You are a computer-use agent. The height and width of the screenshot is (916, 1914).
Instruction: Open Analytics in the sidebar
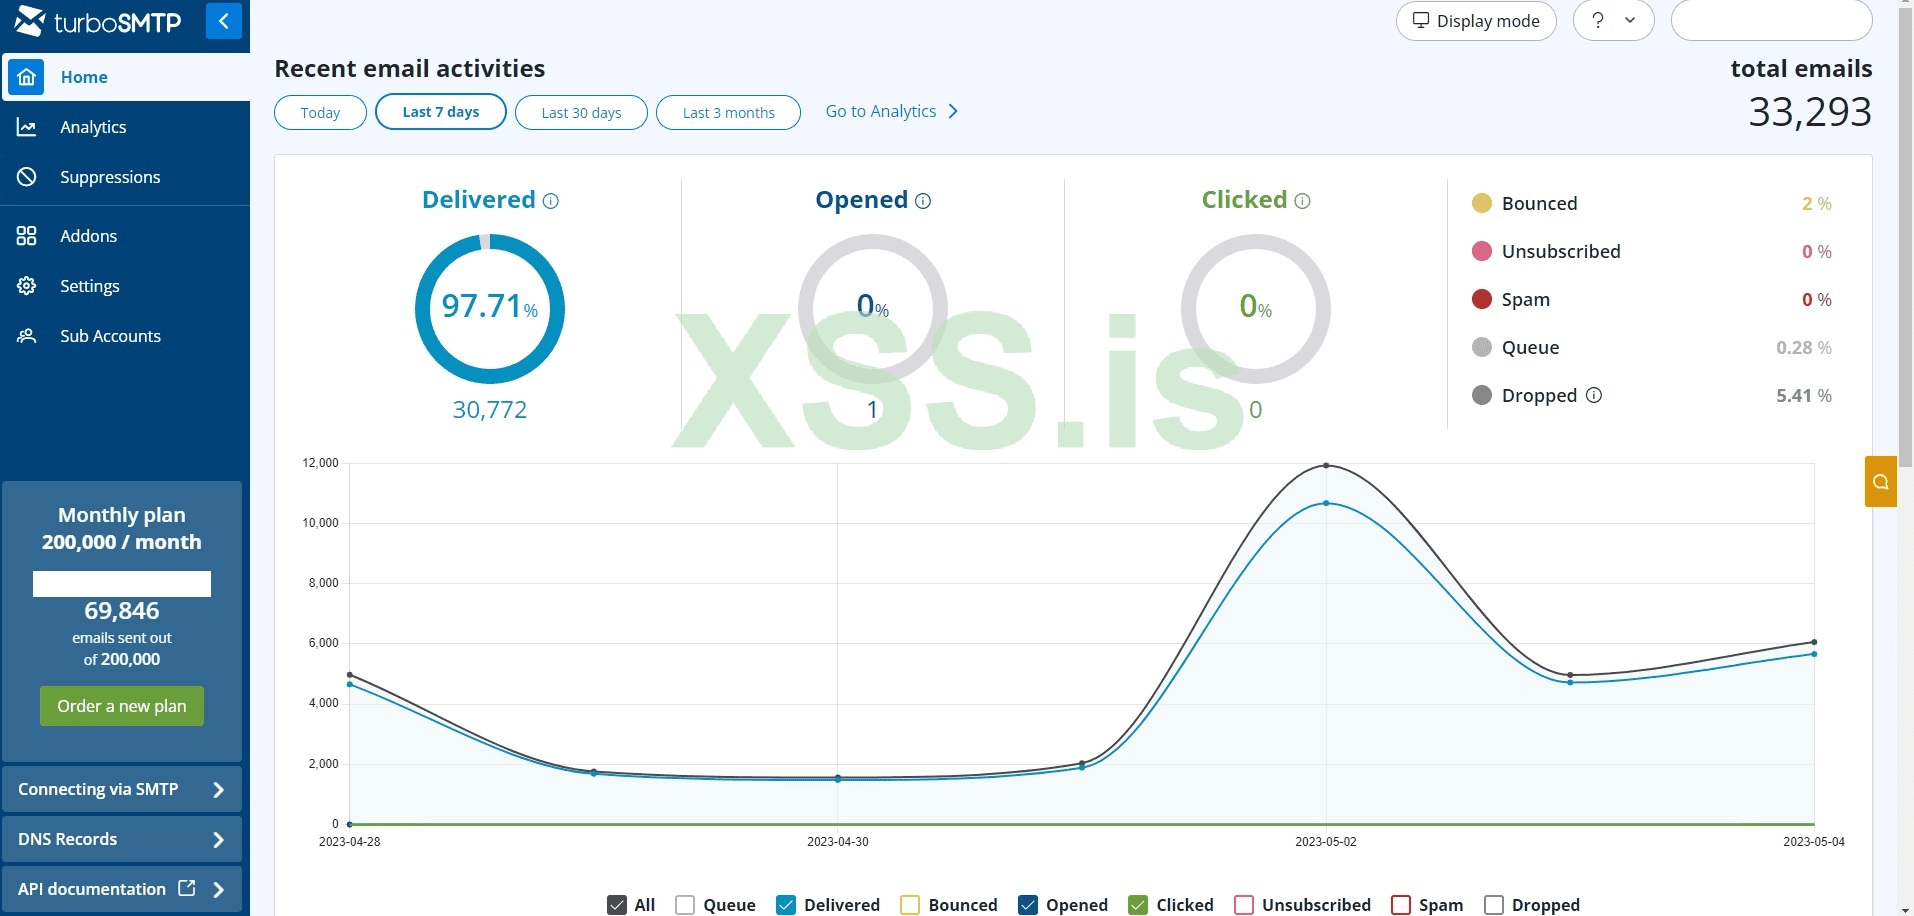point(125,127)
